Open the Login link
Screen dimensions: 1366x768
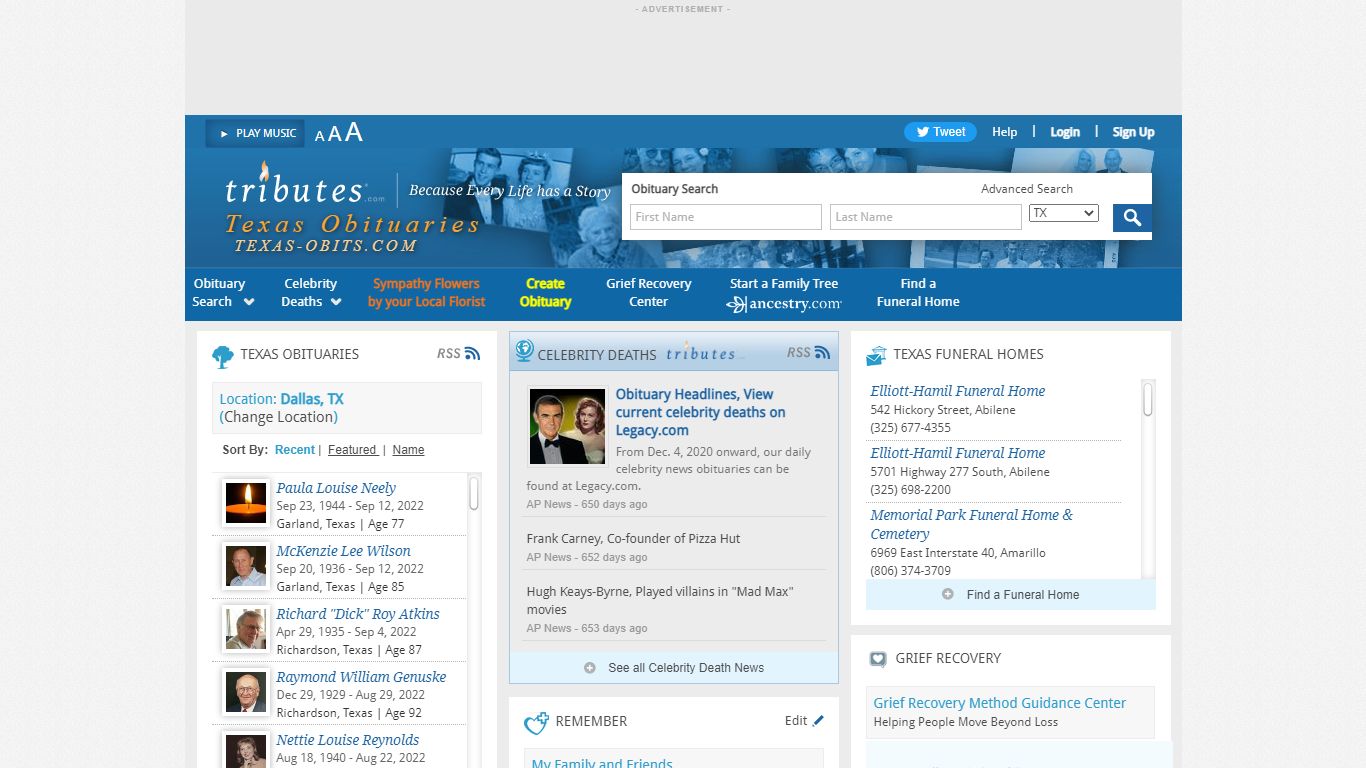tap(1065, 132)
